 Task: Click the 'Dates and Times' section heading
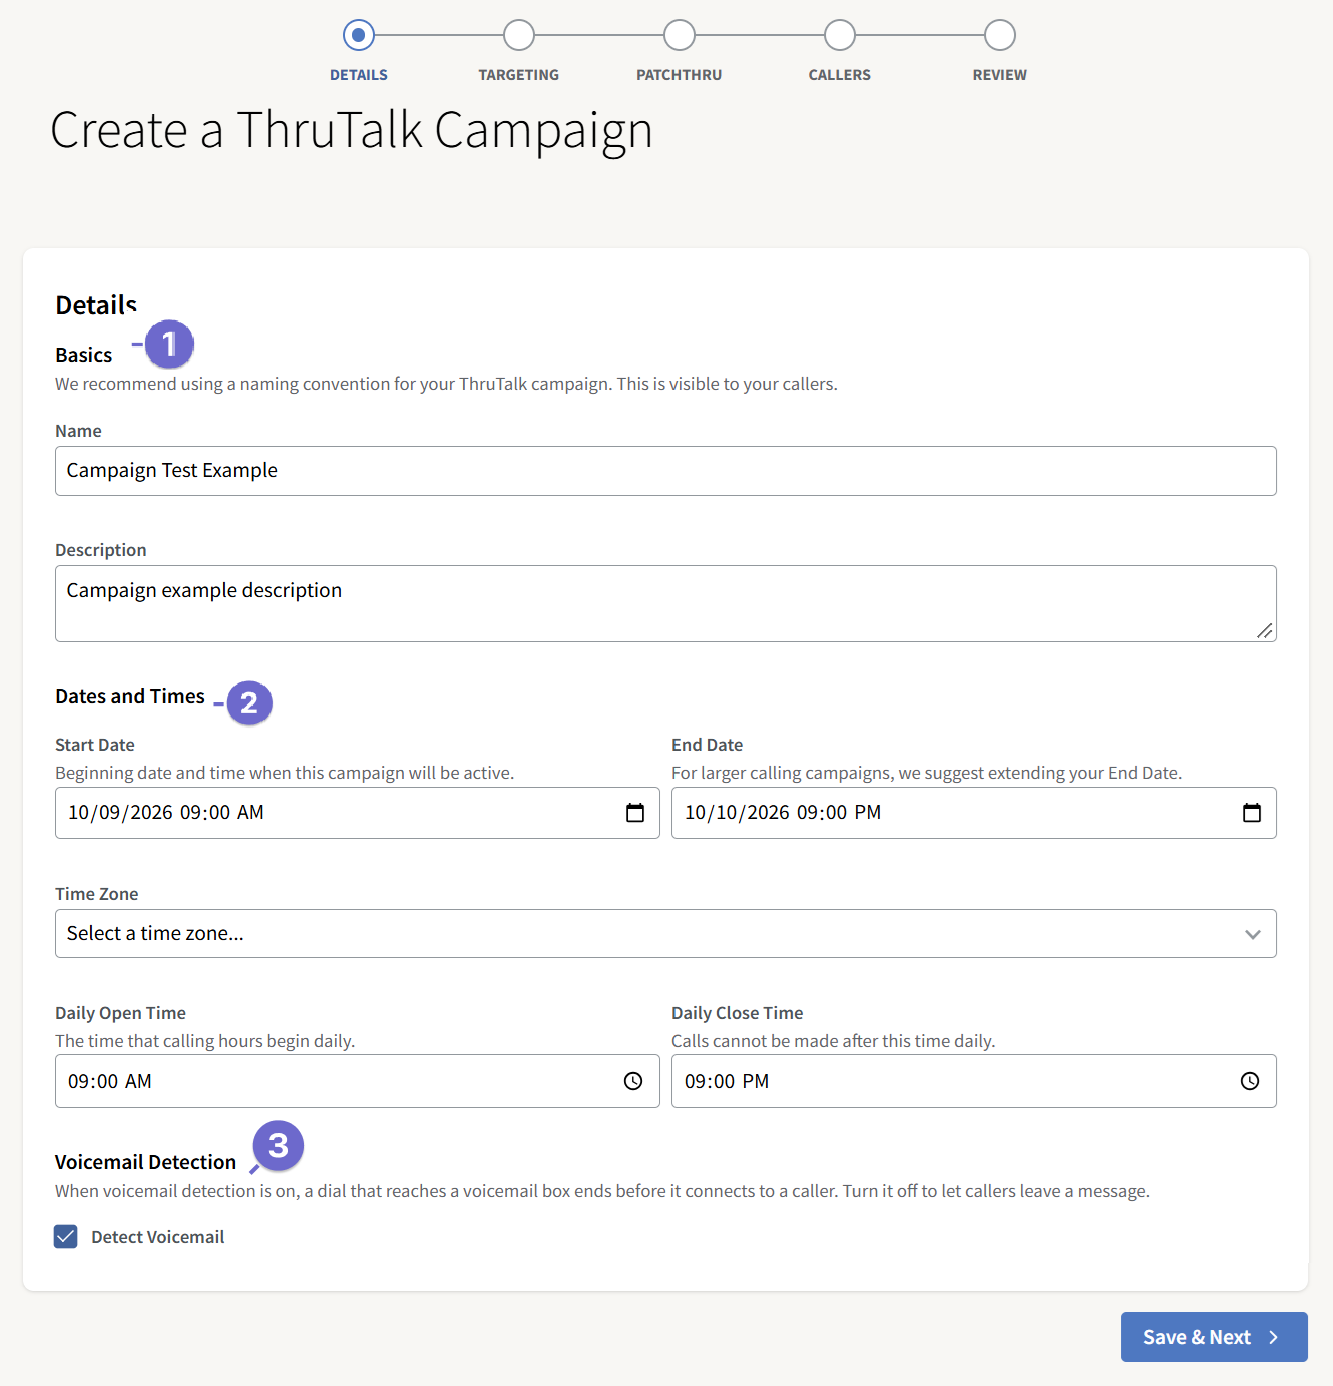[130, 696]
